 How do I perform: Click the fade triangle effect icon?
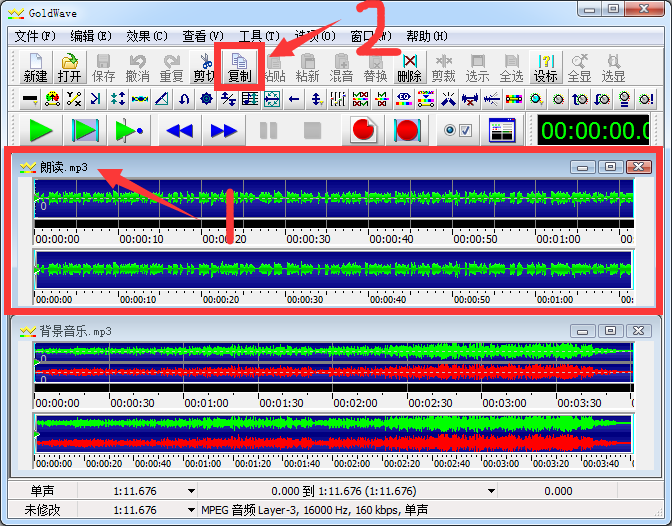[162, 99]
